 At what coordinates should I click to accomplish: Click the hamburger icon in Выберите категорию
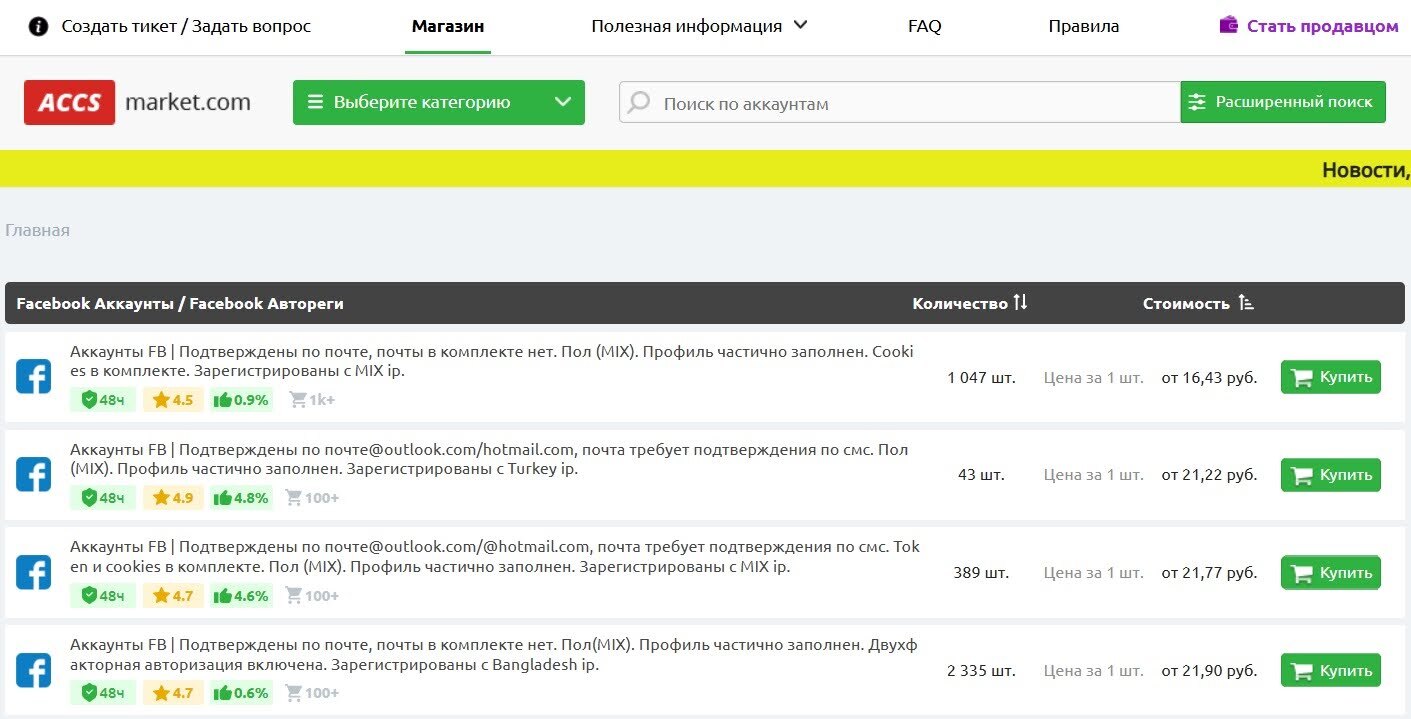[314, 101]
